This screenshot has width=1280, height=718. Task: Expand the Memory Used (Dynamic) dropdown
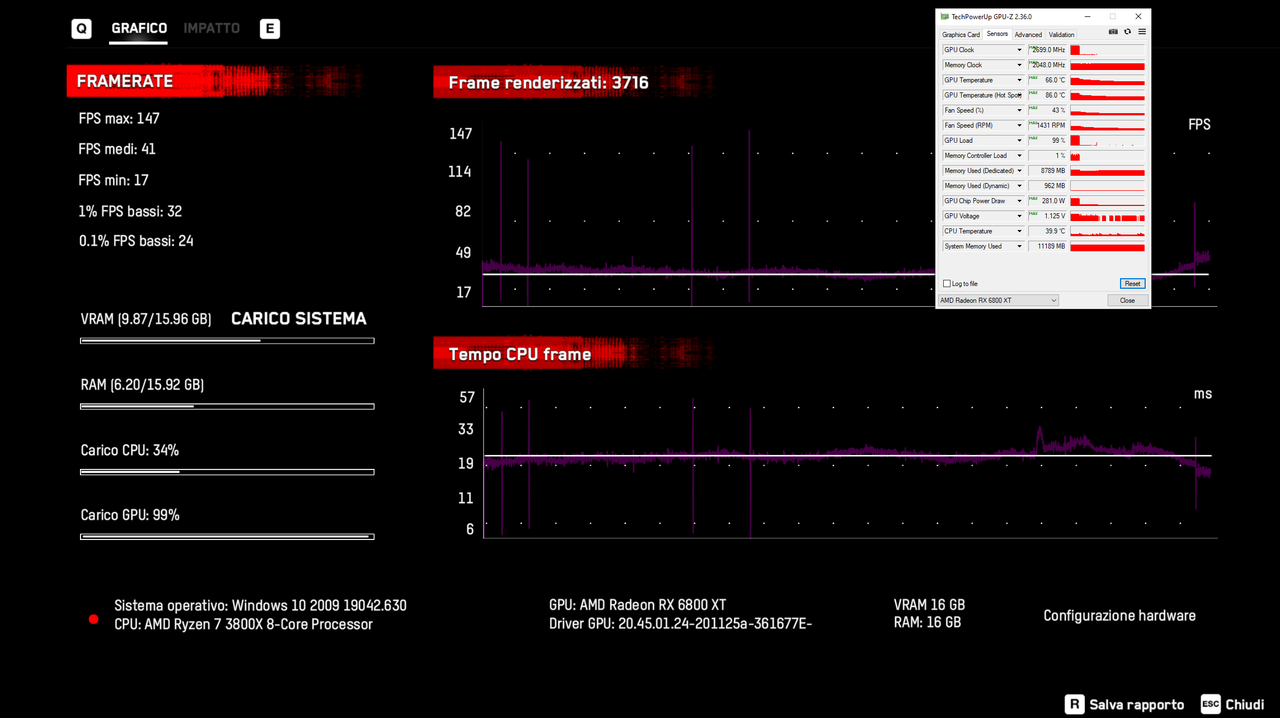[1019, 186]
